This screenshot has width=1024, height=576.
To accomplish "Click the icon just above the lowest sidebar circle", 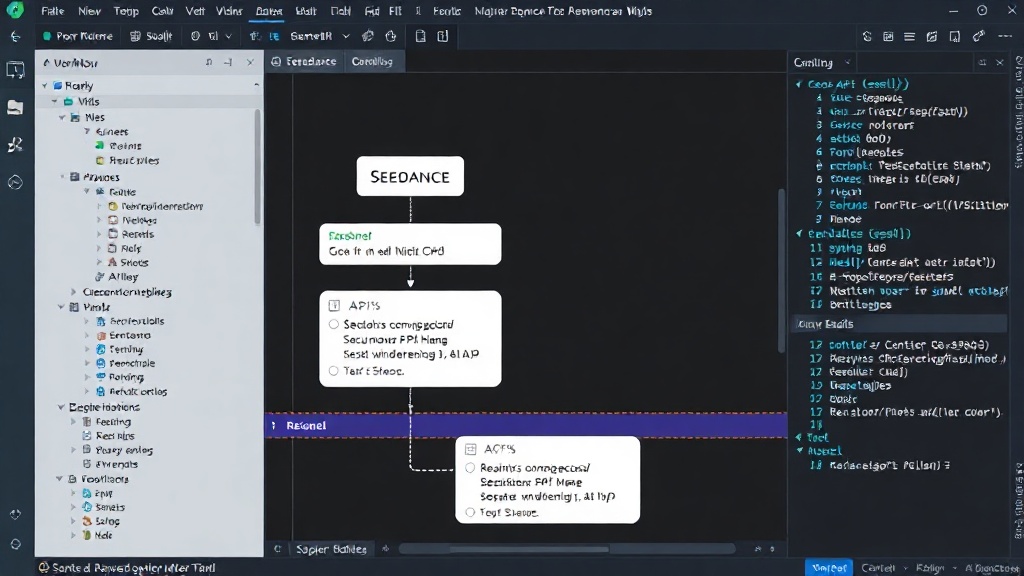I will point(16,515).
